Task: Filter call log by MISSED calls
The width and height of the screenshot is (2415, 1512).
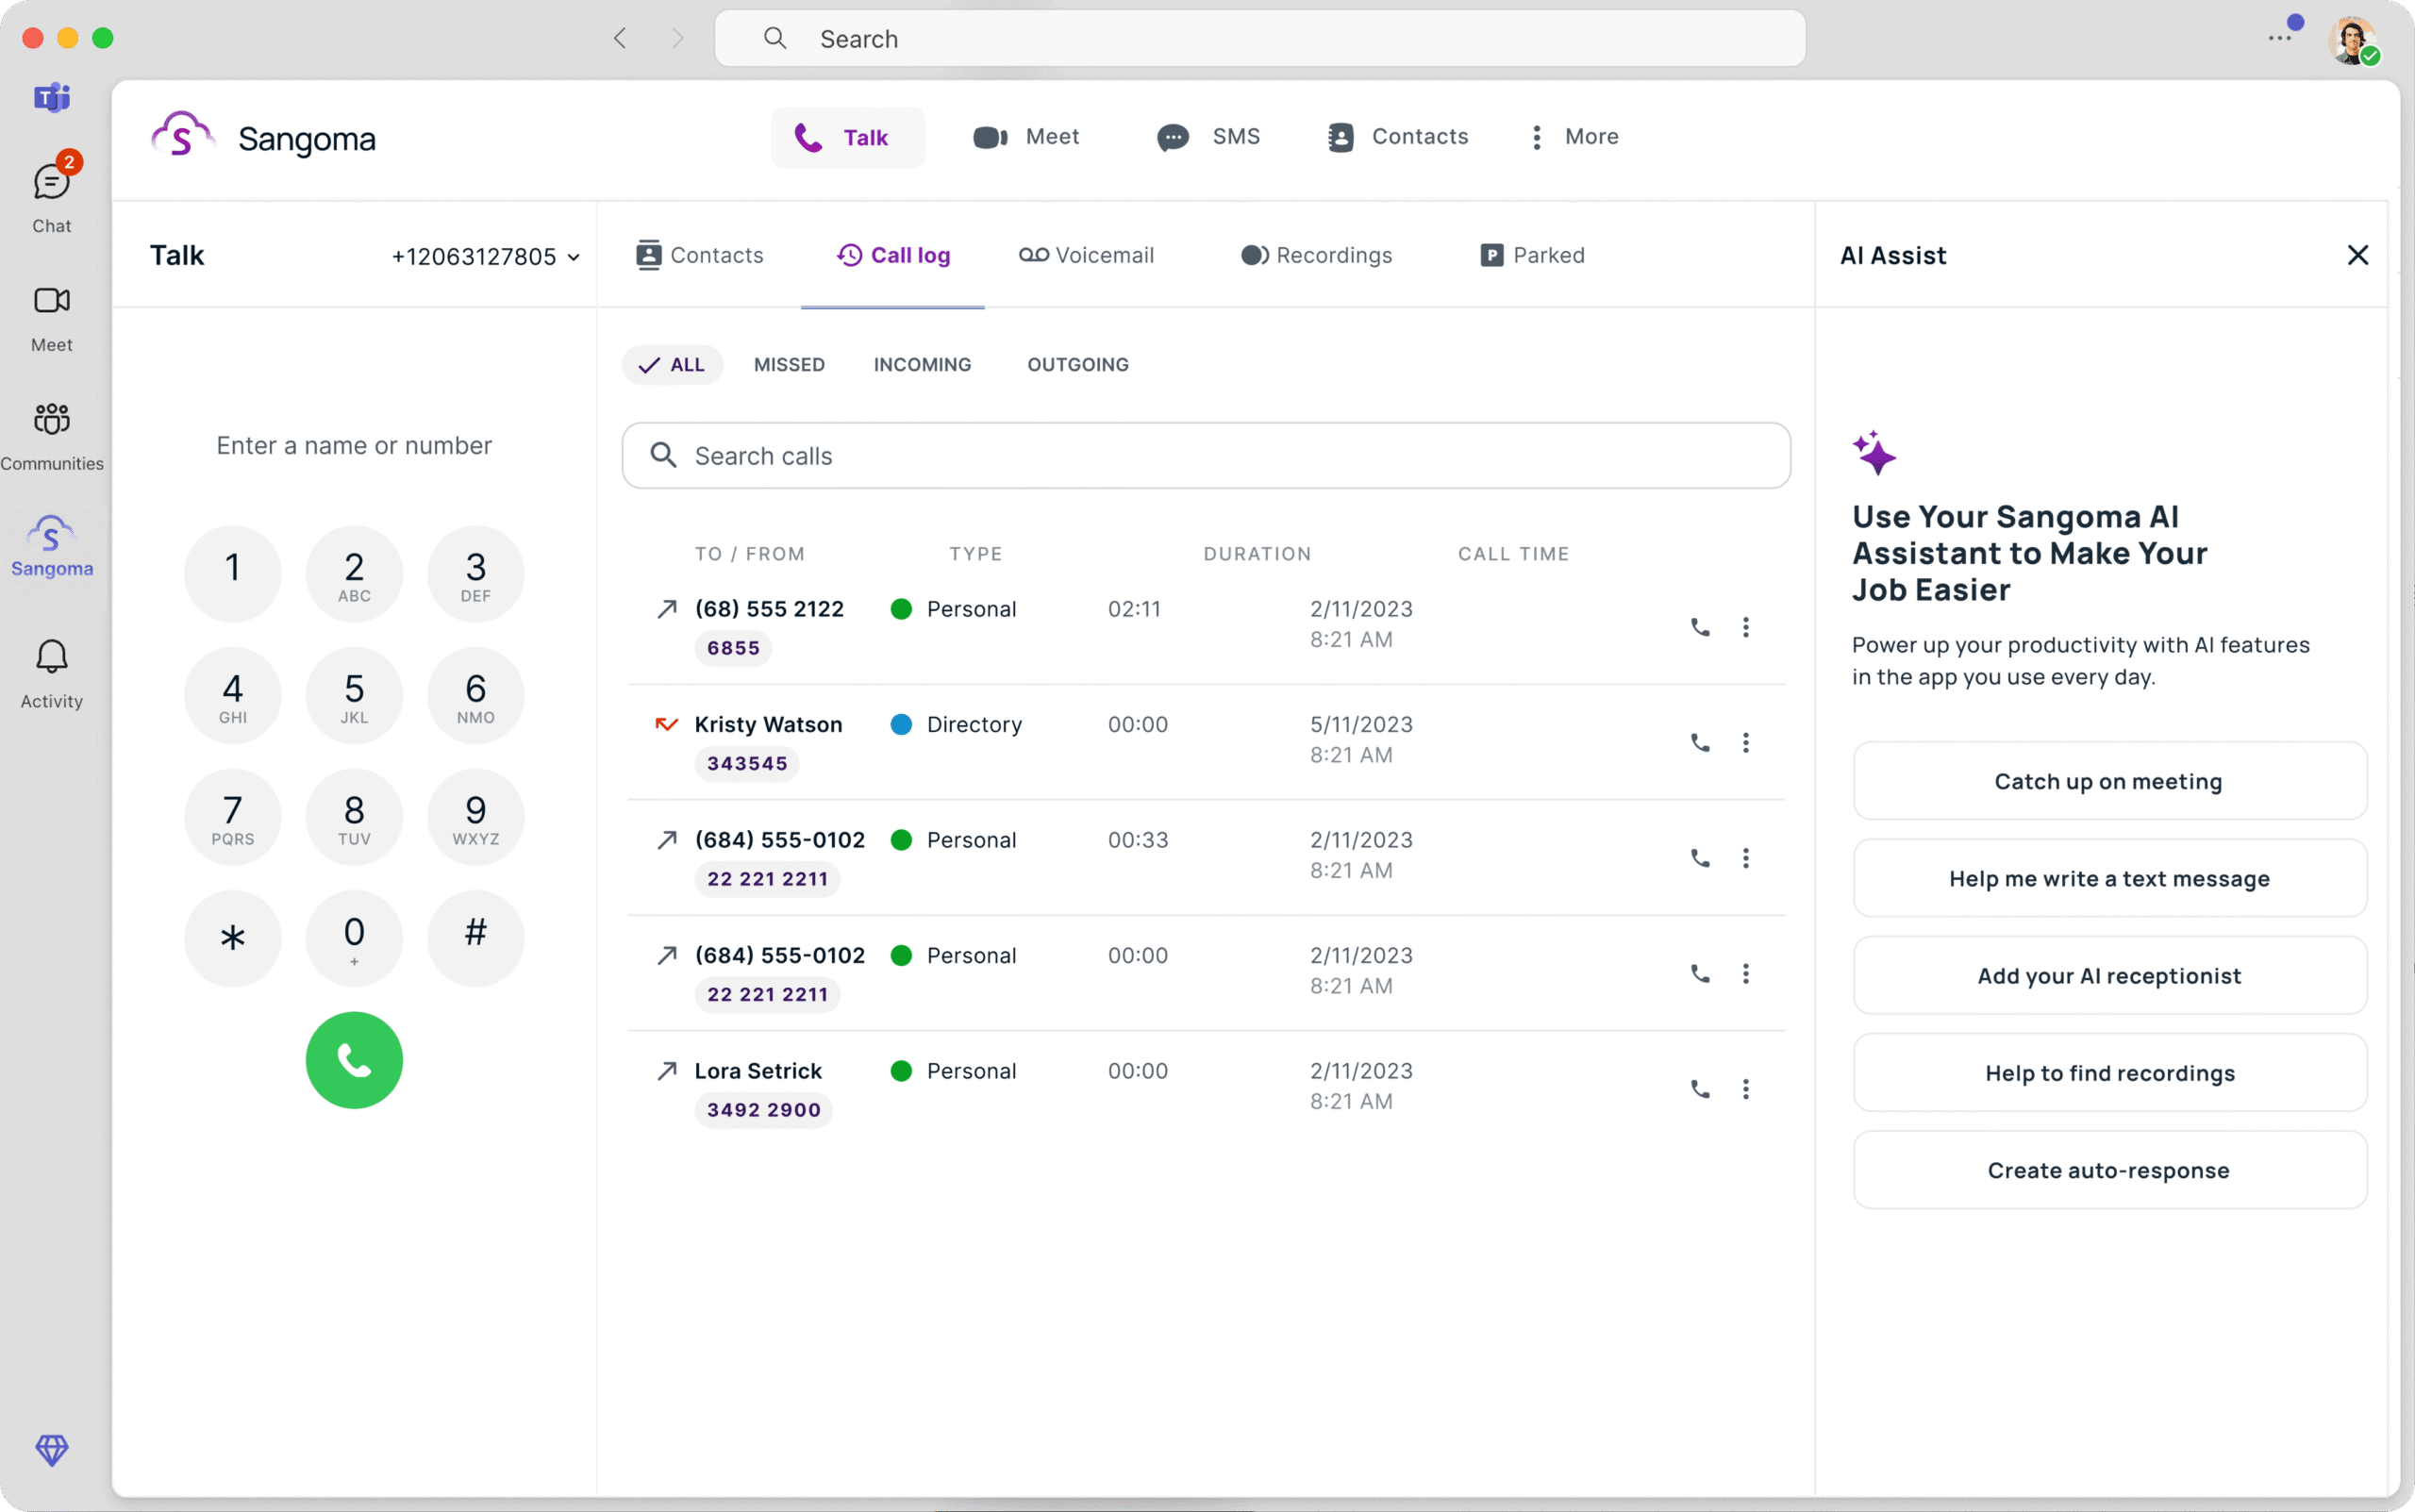Action: 789,365
